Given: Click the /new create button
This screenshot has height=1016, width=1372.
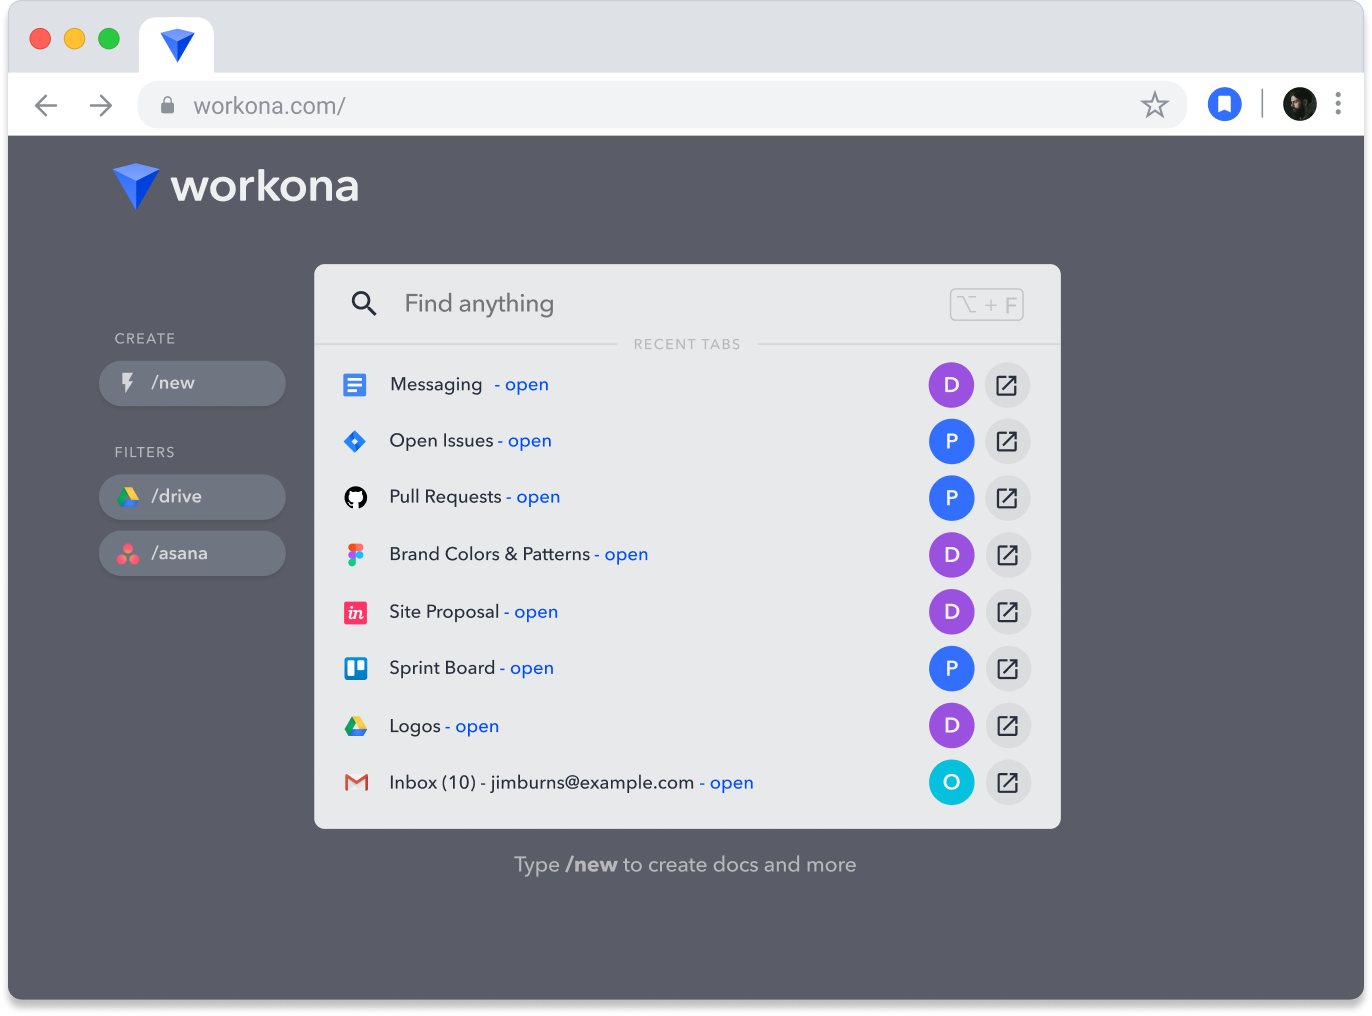Looking at the screenshot, I should (192, 383).
